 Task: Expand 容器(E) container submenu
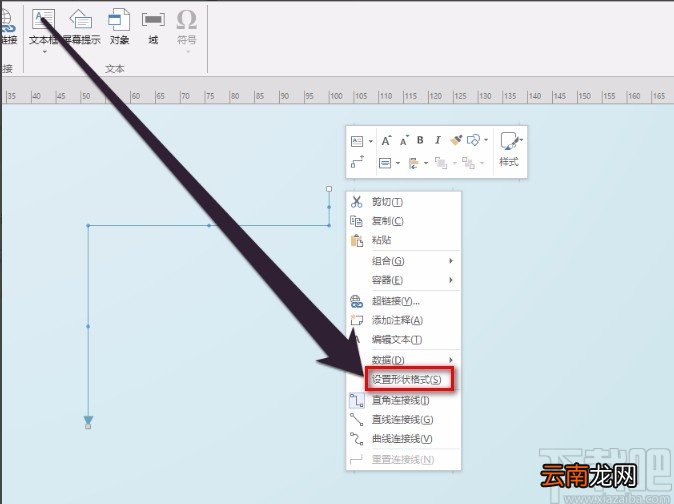click(x=404, y=280)
